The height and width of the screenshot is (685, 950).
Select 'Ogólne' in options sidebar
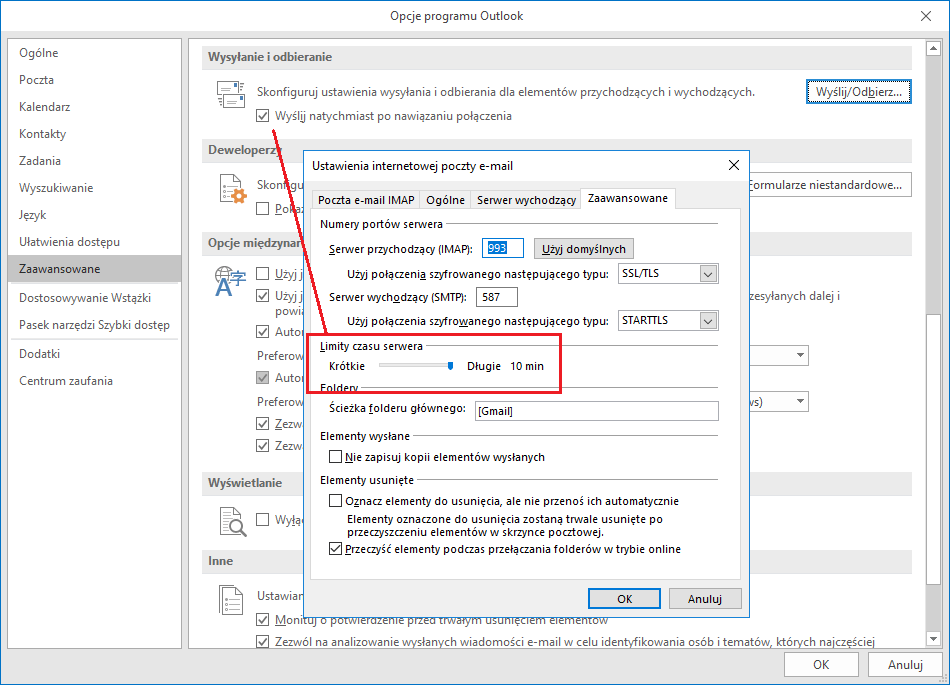point(95,53)
